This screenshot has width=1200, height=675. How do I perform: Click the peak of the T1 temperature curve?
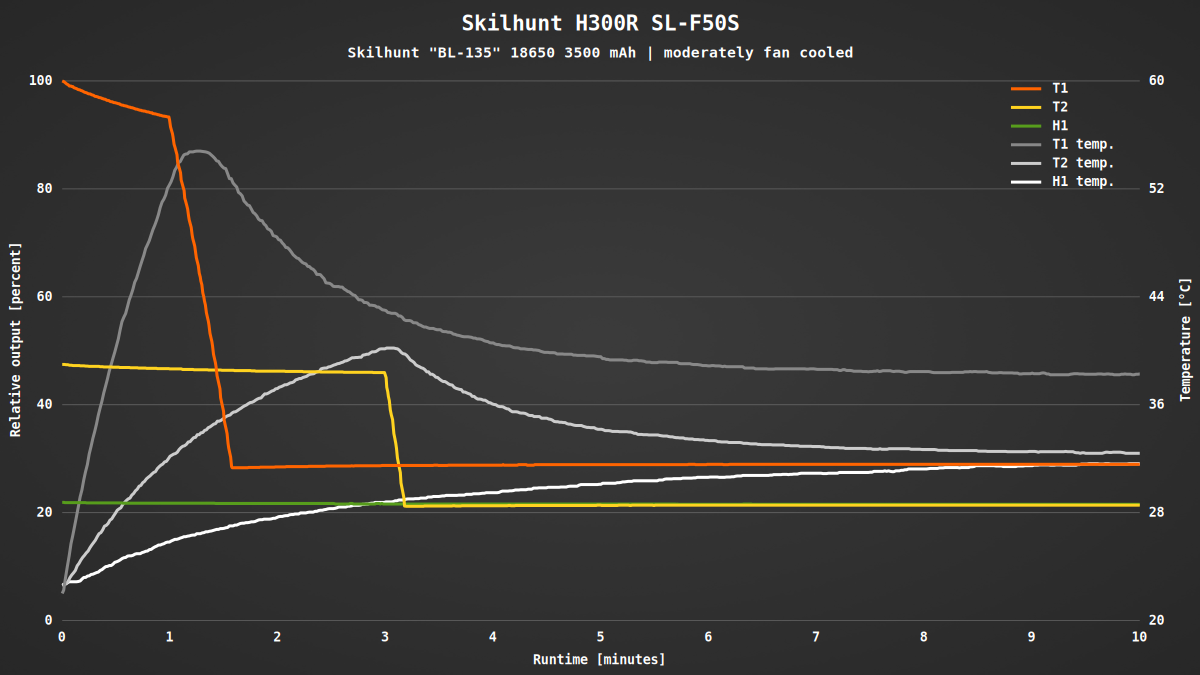[200, 151]
